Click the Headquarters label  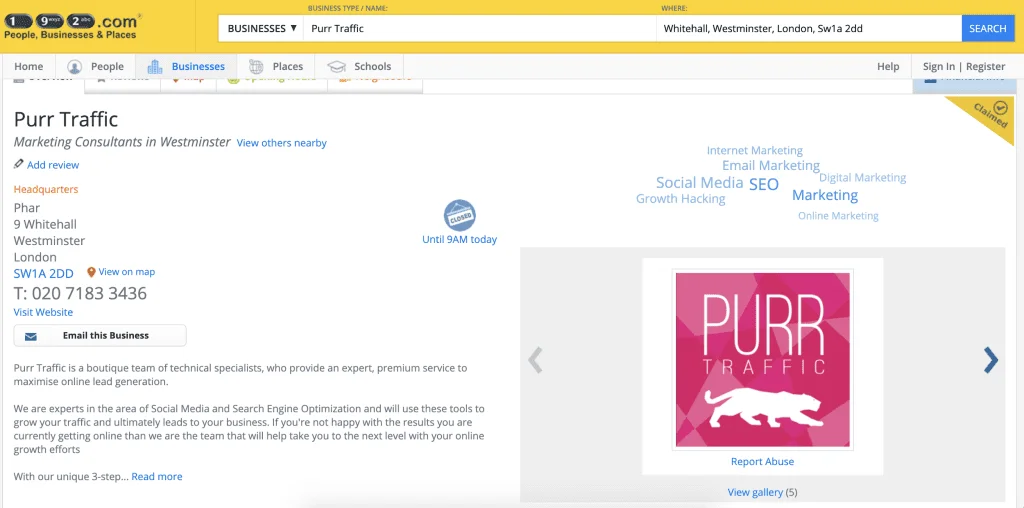pos(46,189)
